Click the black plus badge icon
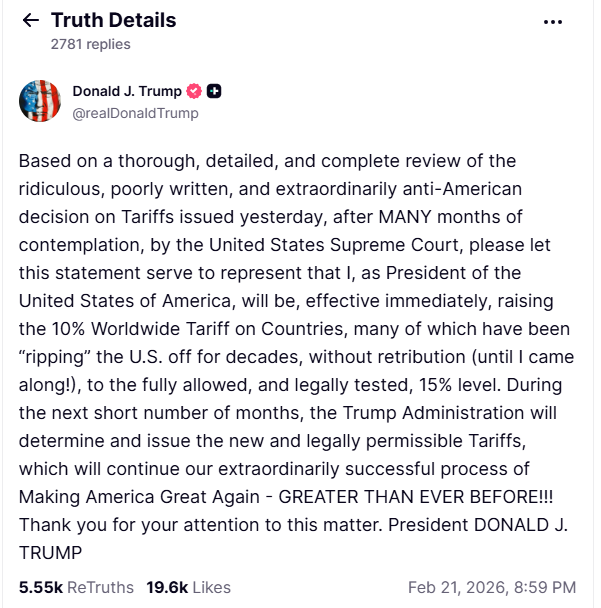 214,91
